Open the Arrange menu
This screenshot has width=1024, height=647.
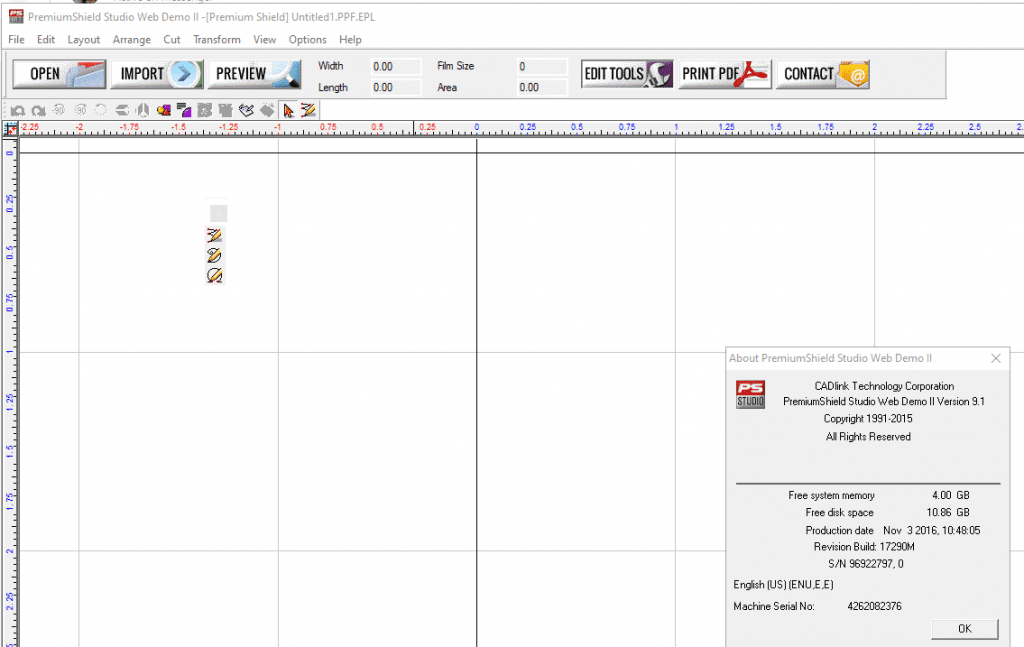(132, 40)
